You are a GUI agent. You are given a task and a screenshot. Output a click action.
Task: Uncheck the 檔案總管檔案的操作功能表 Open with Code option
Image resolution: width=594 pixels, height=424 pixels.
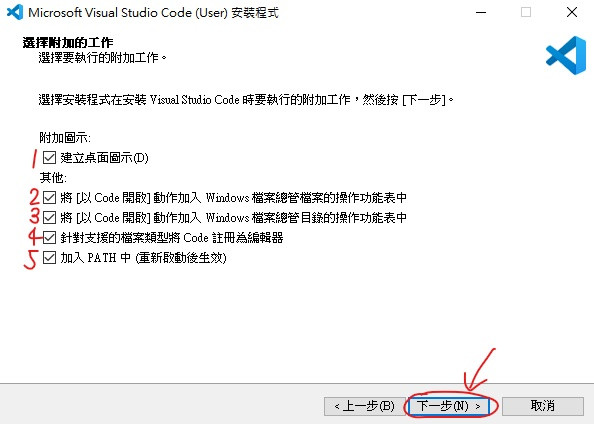coord(49,197)
